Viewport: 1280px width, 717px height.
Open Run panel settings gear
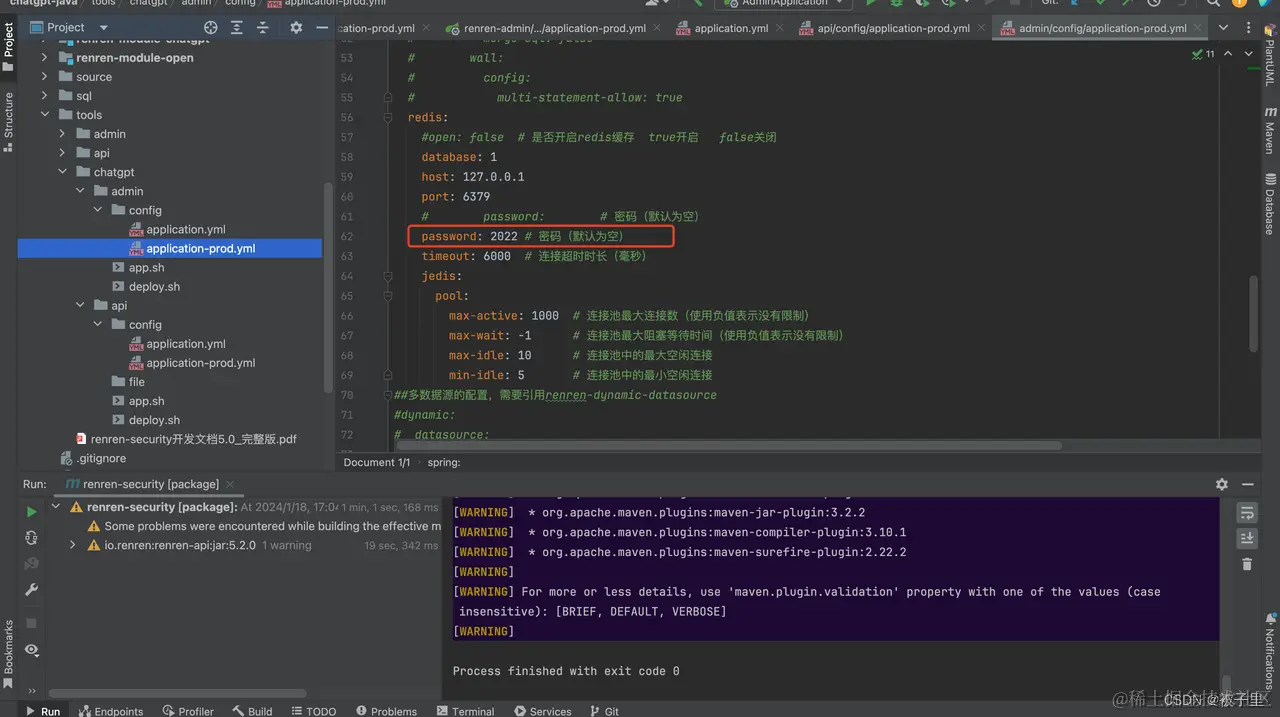(x=1222, y=484)
